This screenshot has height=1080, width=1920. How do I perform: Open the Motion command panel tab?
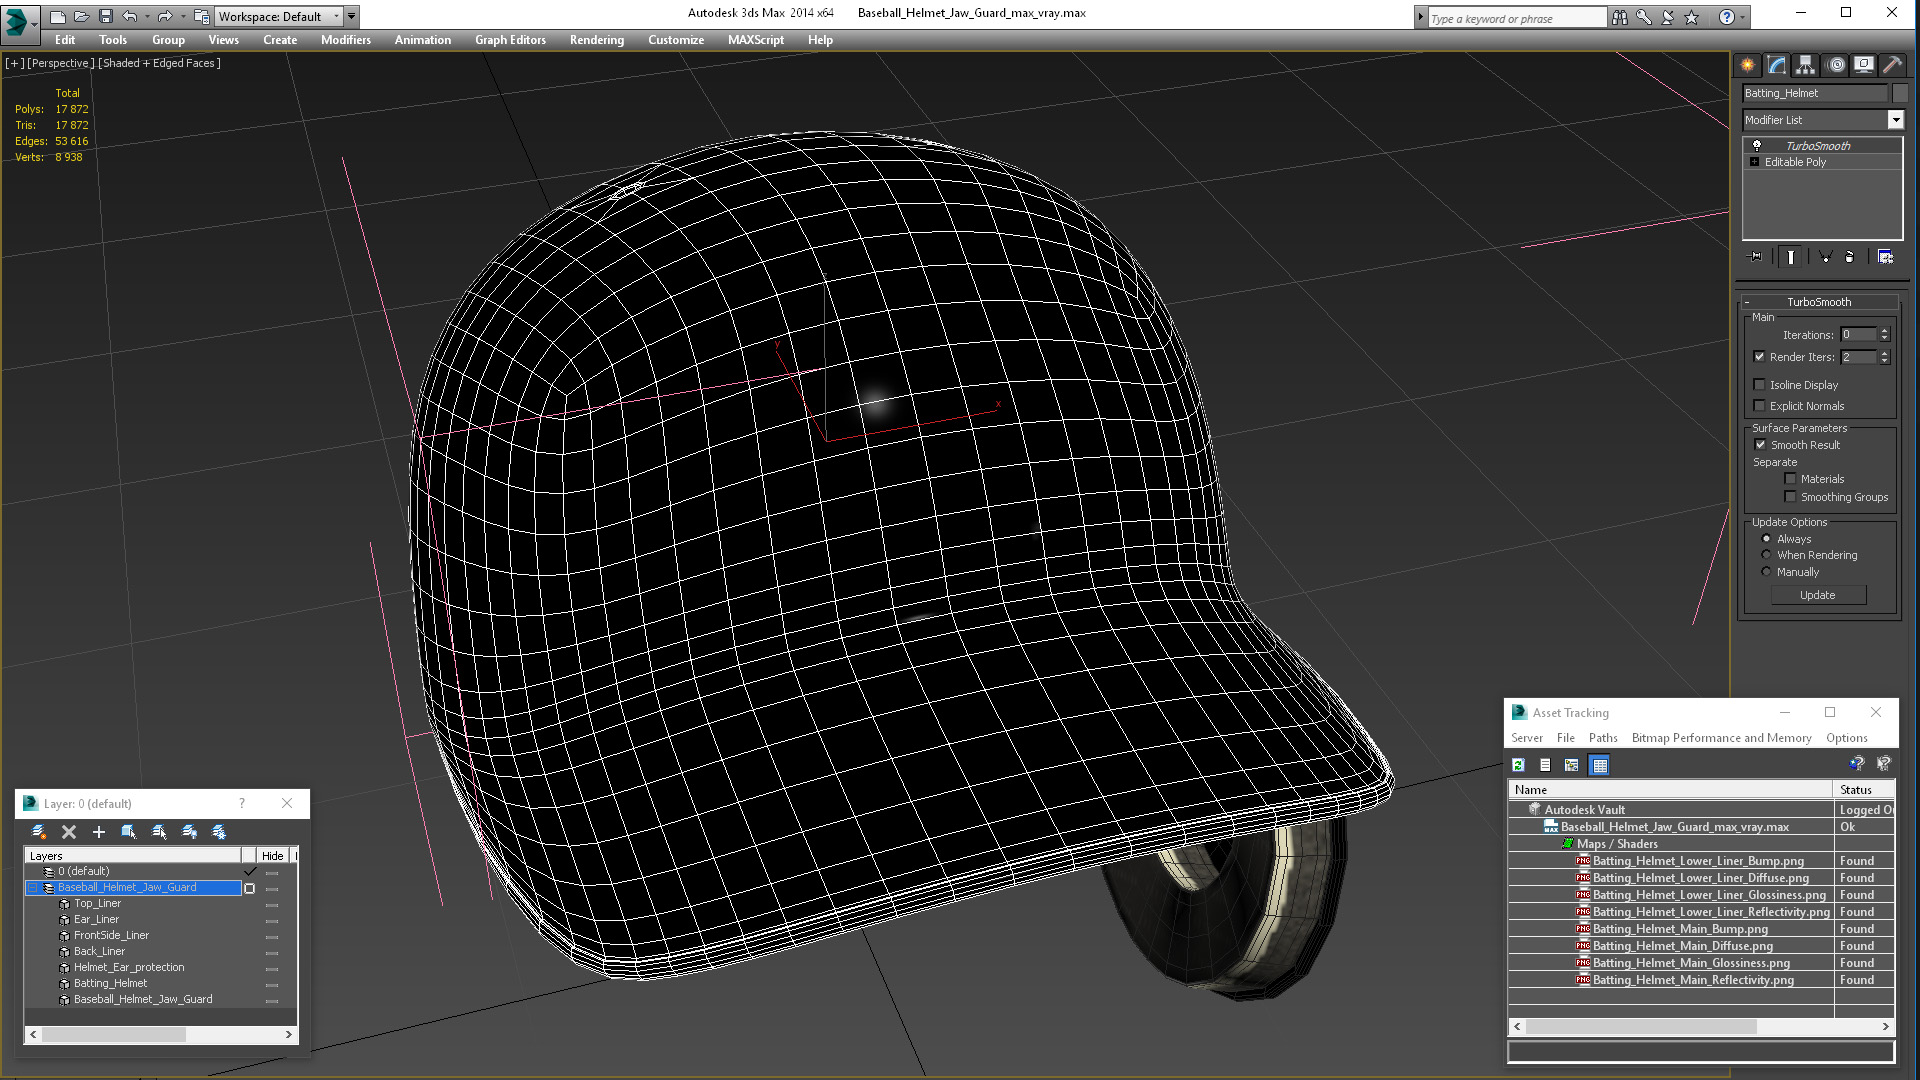pyautogui.click(x=1836, y=65)
